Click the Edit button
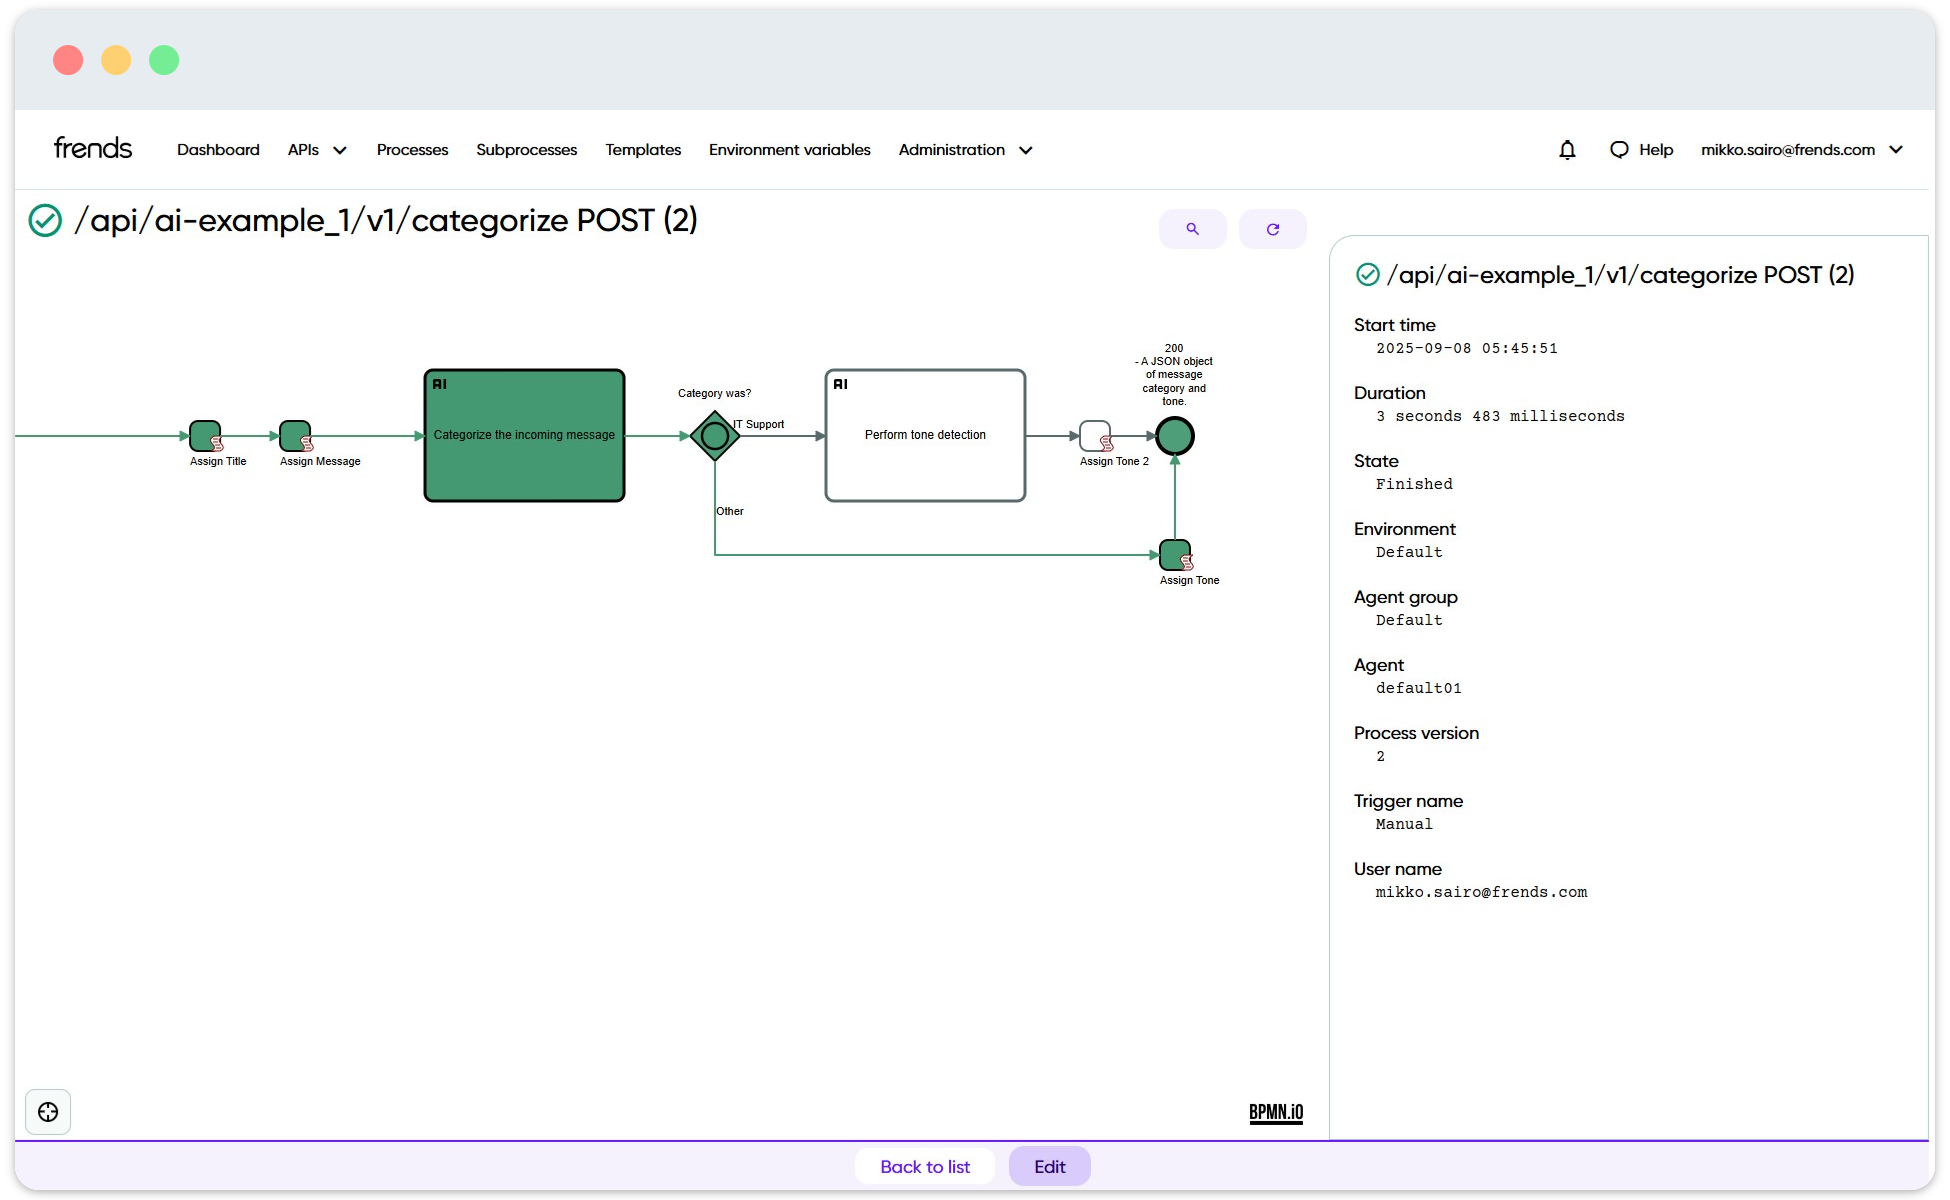Viewport: 1950px width, 1200px height. click(x=1049, y=1166)
